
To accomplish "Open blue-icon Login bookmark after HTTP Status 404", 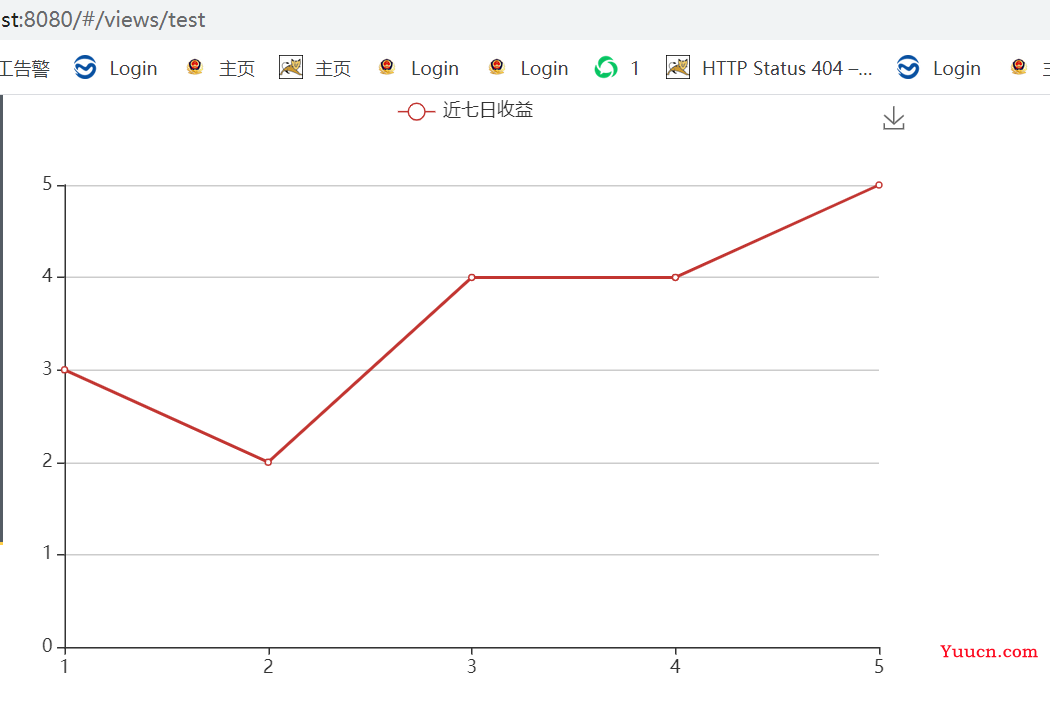I will [939, 68].
